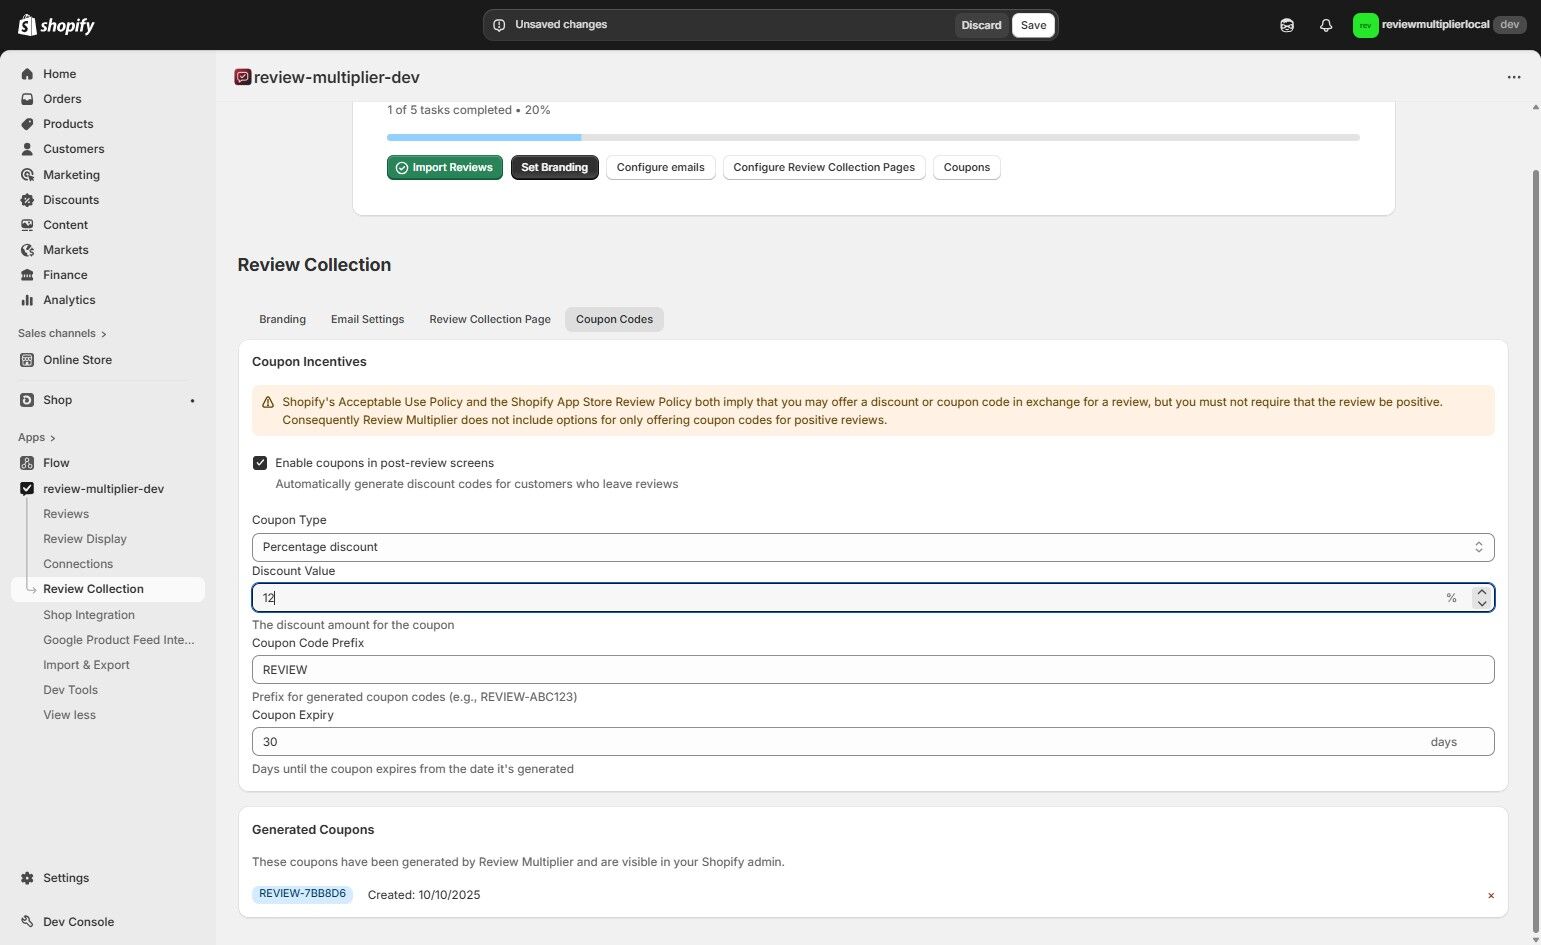The height and width of the screenshot is (945, 1541).
Task: Save the unsaved changes
Action: pyautogui.click(x=1033, y=24)
